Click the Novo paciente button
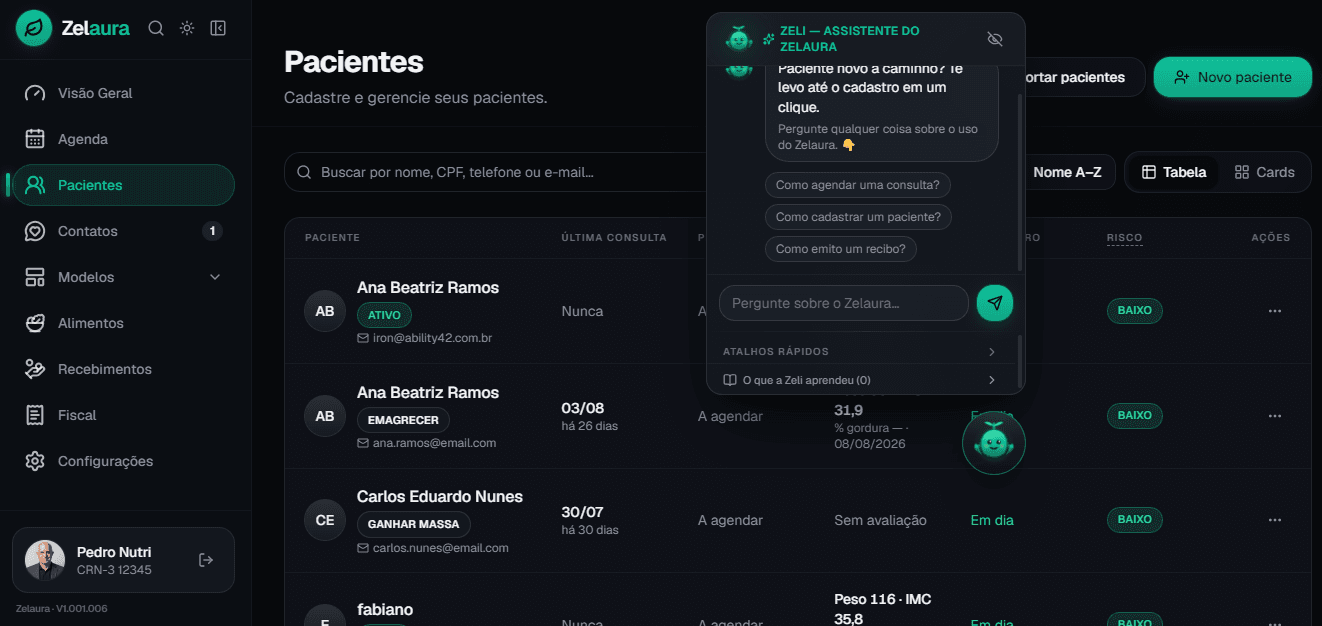1322x626 pixels. 1232,77
